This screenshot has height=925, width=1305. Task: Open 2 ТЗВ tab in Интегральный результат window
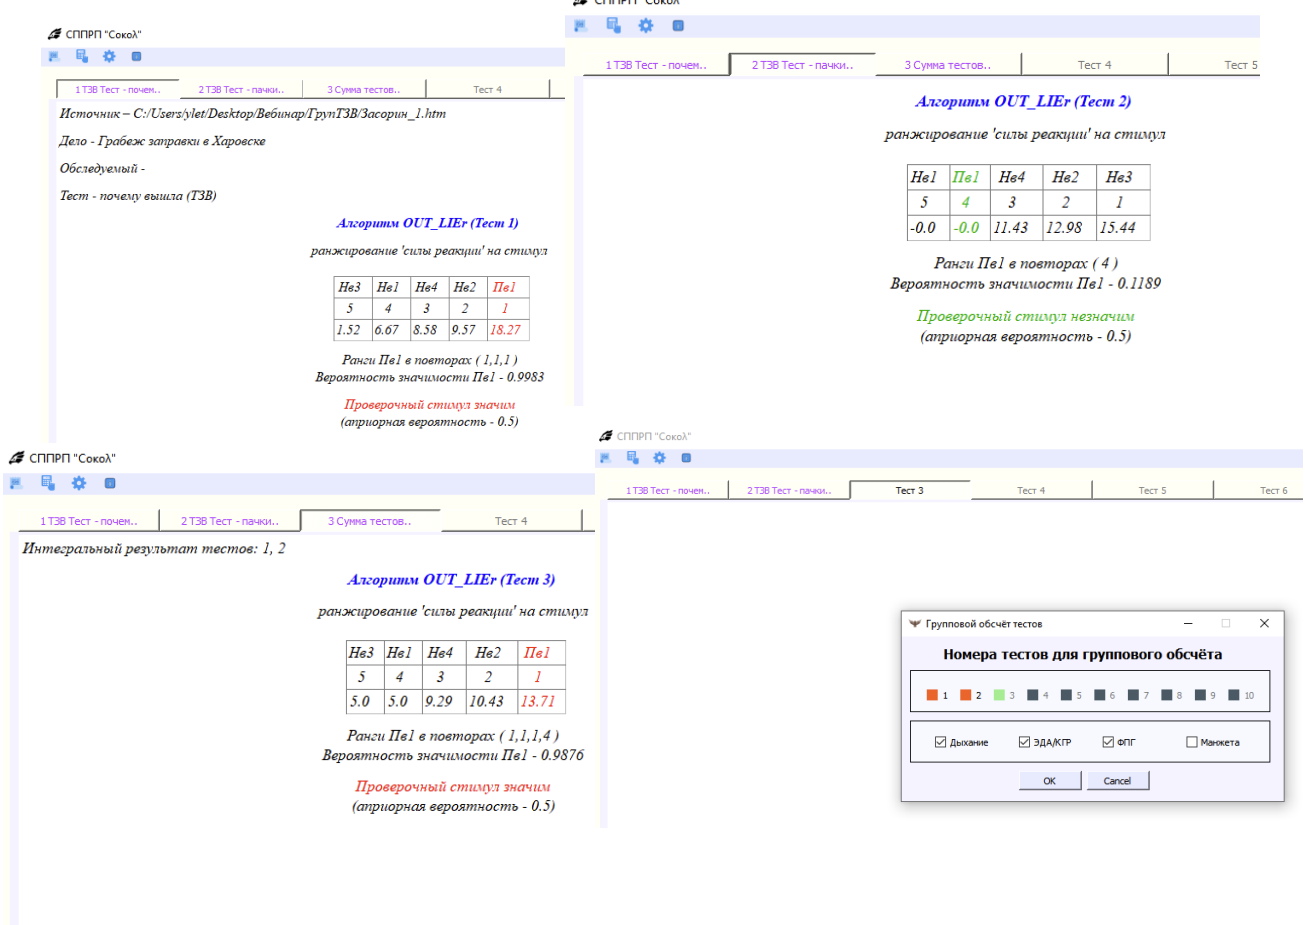point(229,521)
